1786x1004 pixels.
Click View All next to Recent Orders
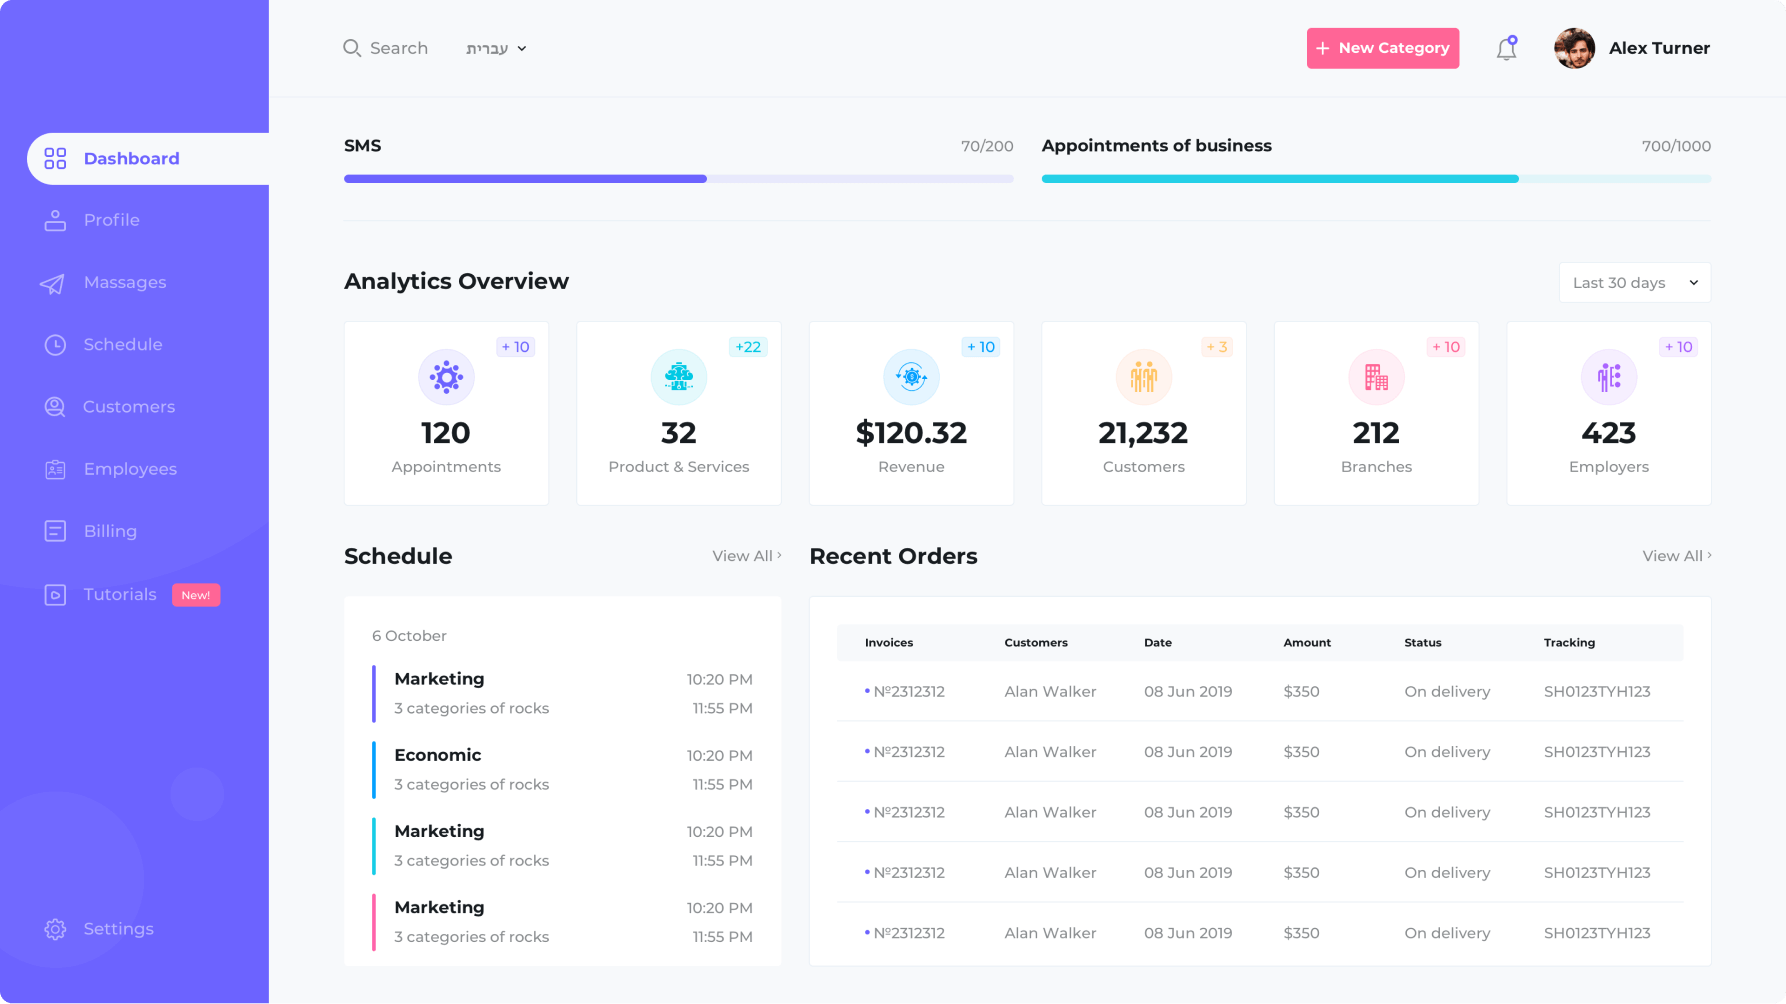(1677, 556)
